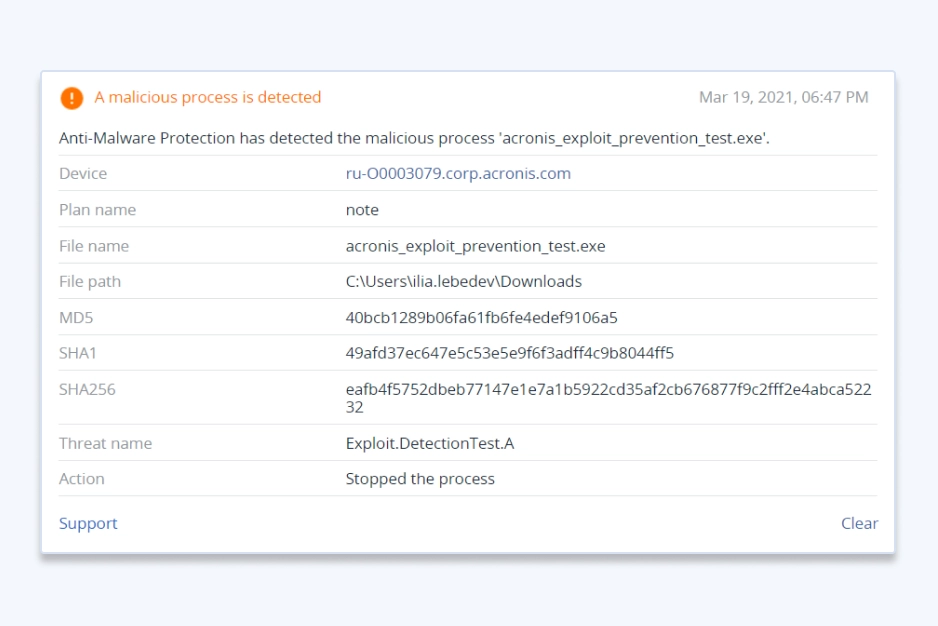Click the Anti-Malware Protection description sentence
The image size is (938, 626).
pyautogui.click(x=414, y=138)
